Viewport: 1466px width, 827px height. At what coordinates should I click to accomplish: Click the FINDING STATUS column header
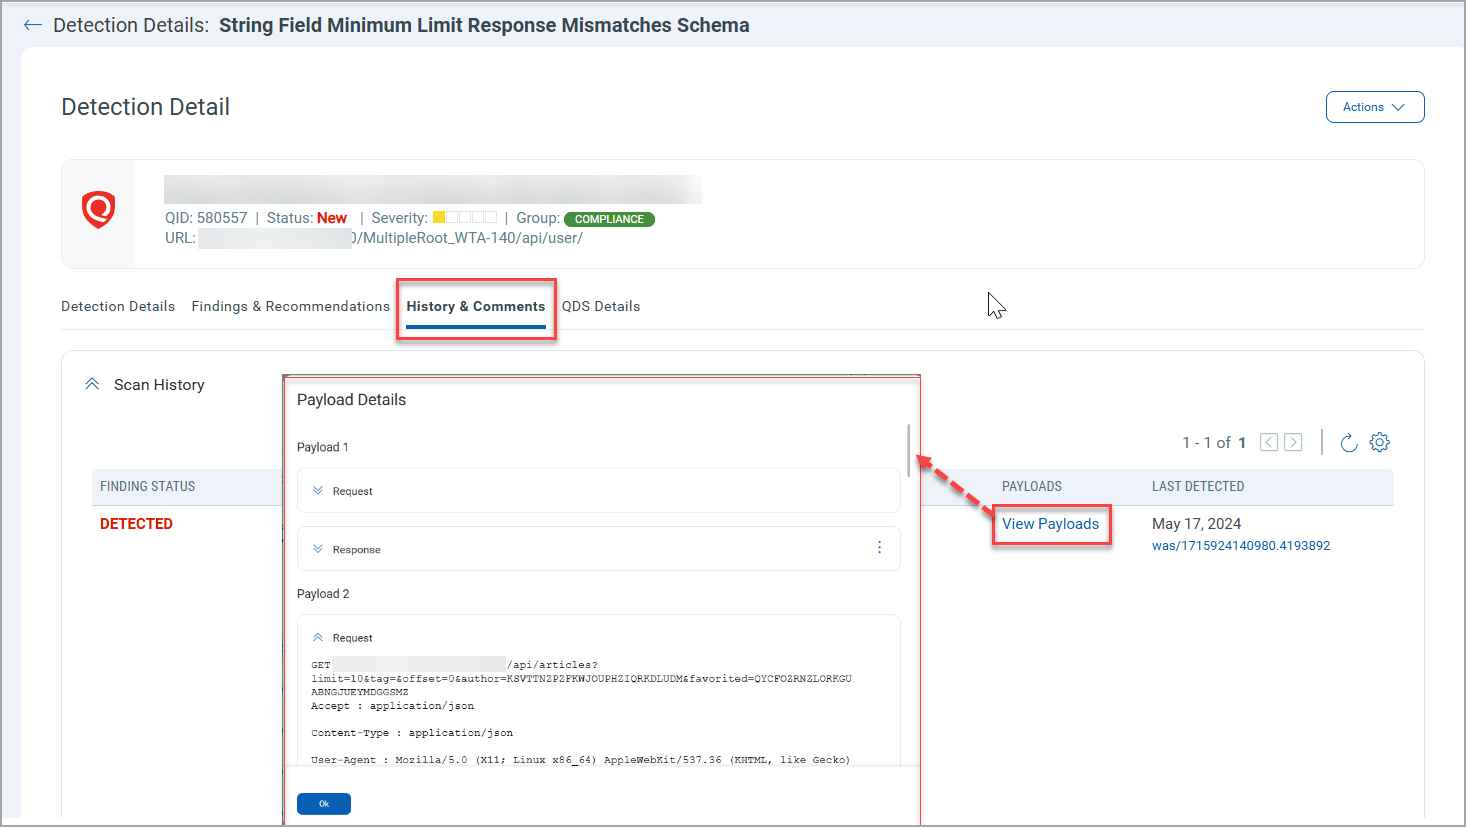[x=148, y=486]
